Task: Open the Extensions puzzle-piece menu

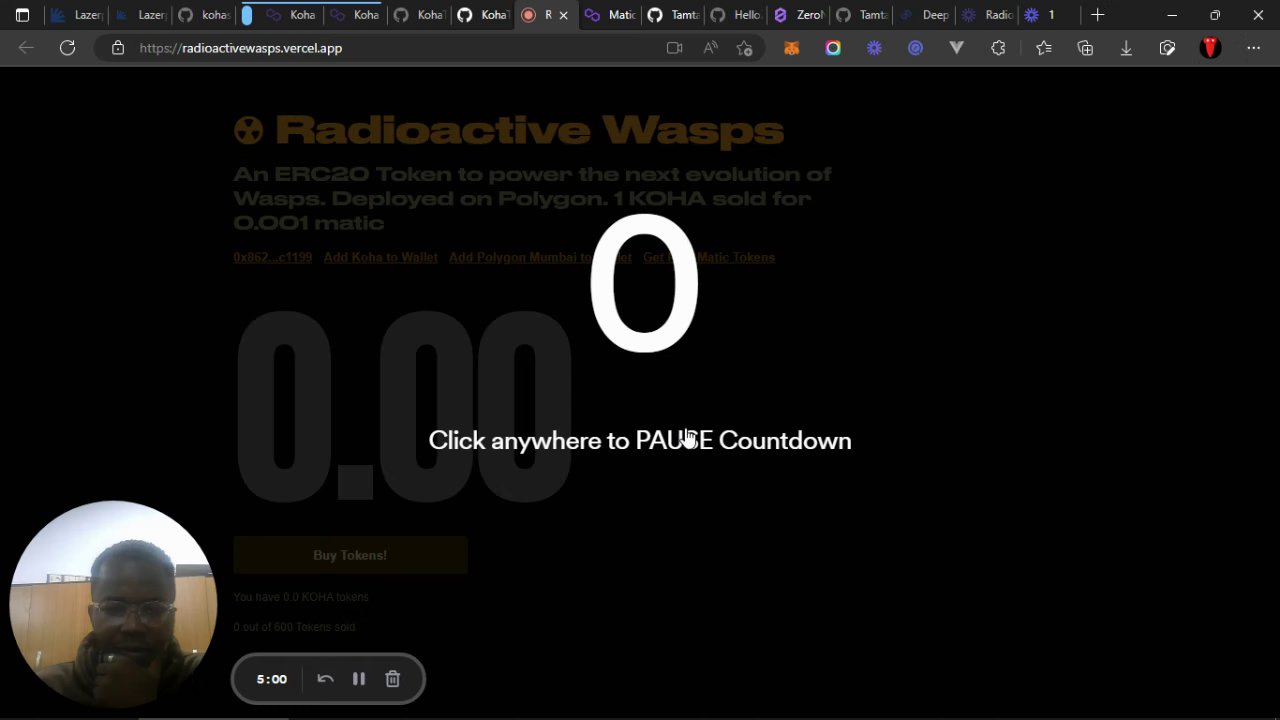Action: pos(998,48)
